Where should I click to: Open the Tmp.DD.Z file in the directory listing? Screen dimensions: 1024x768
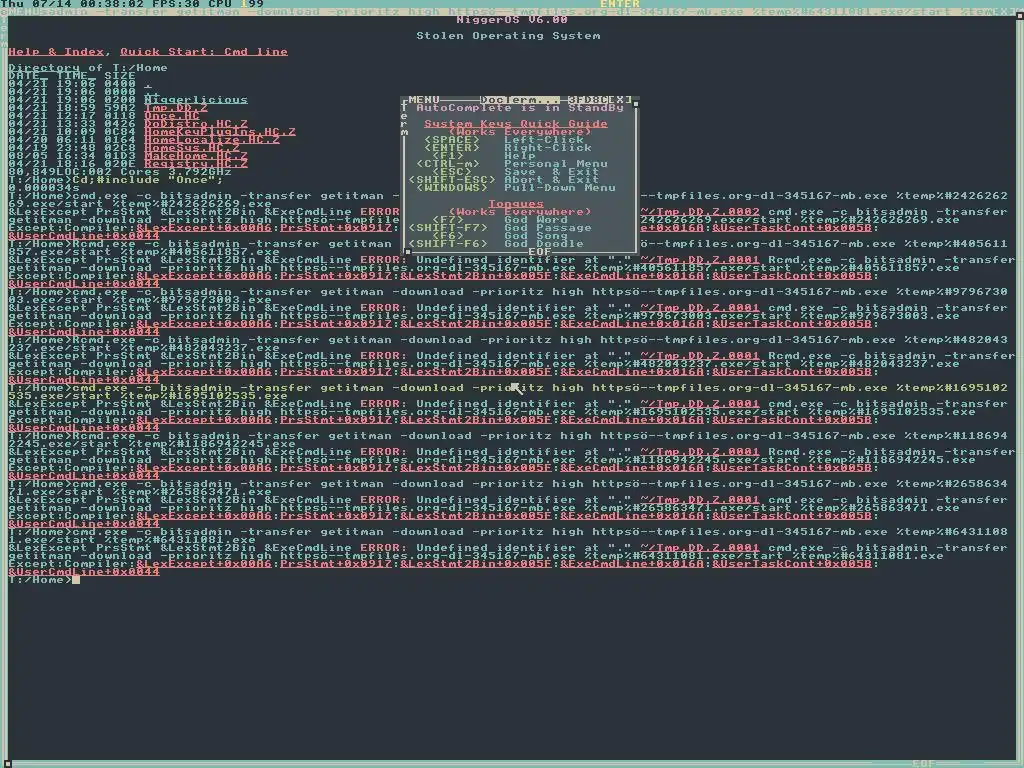pos(176,108)
